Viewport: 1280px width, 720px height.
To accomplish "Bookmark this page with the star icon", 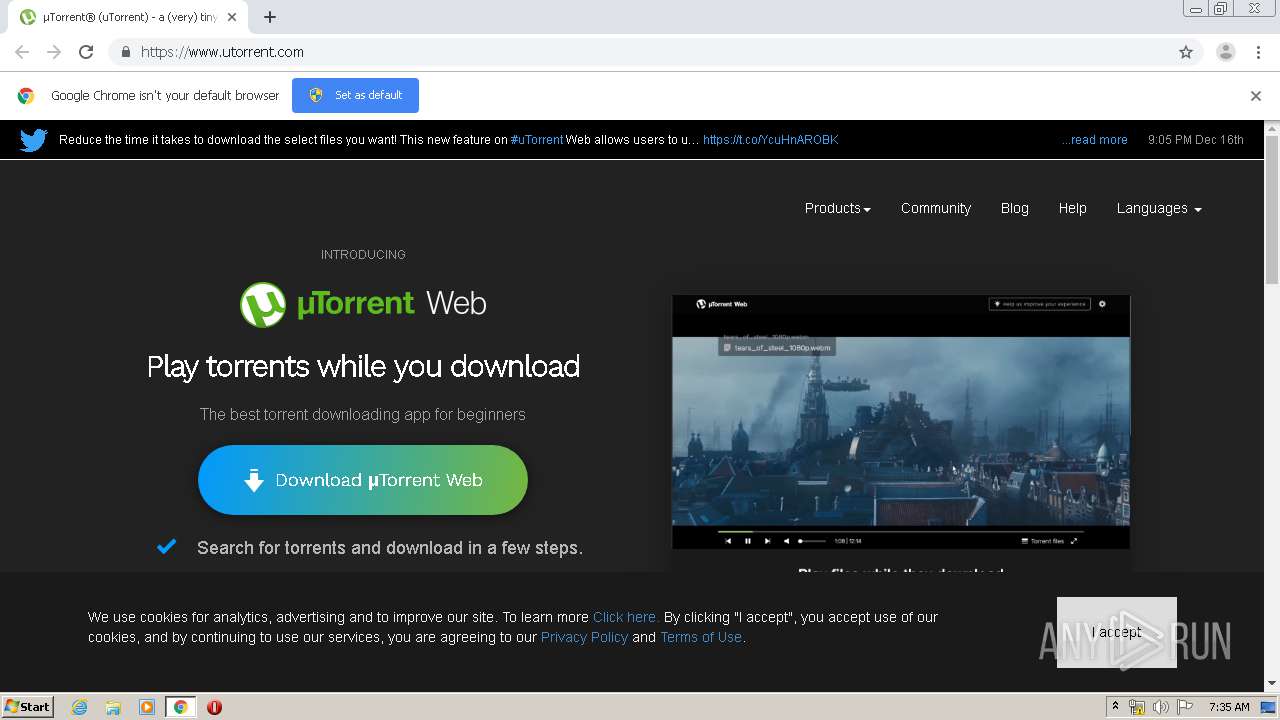I will 1186,52.
